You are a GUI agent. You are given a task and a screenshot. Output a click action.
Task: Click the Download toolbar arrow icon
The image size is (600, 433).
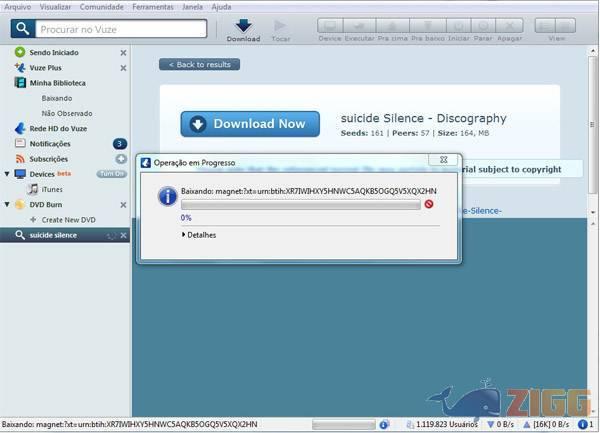(243, 26)
